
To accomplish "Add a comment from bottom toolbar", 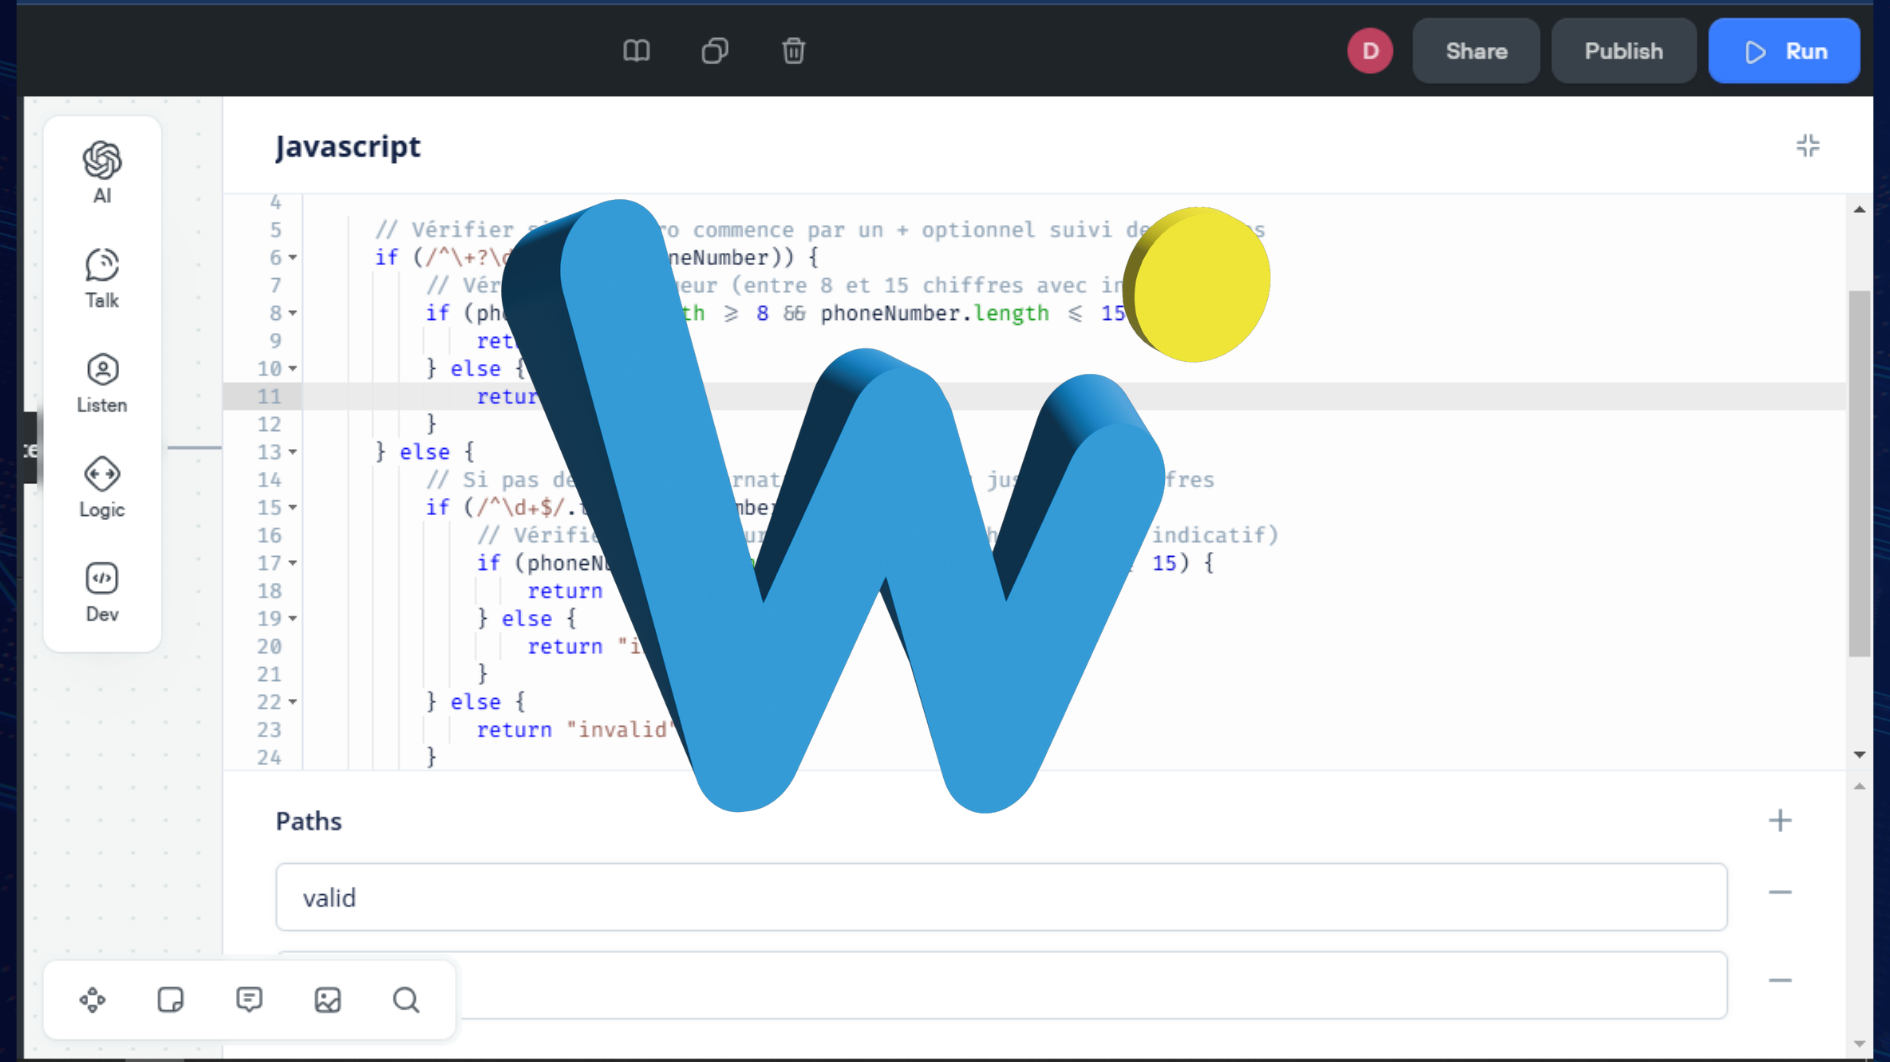I will pyautogui.click(x=249, y=1000).
